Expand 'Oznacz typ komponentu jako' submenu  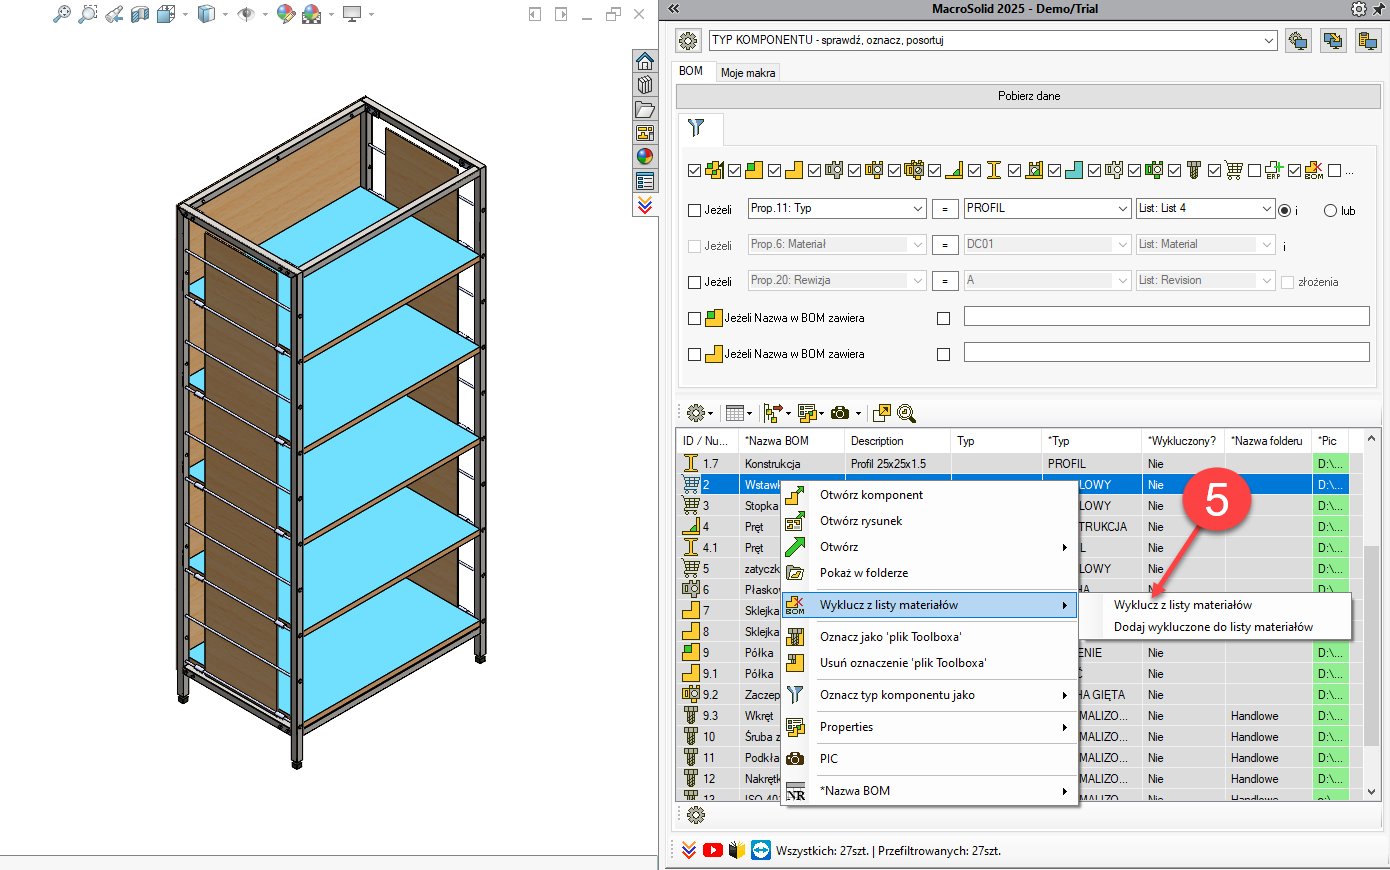(1065, 695)
